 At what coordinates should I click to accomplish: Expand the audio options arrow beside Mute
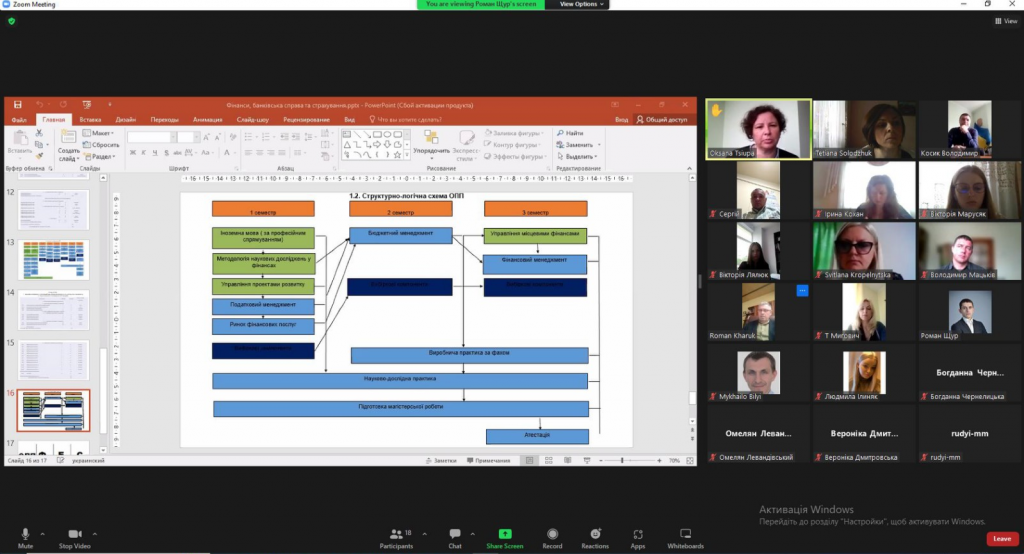click(x=43, y=533)
